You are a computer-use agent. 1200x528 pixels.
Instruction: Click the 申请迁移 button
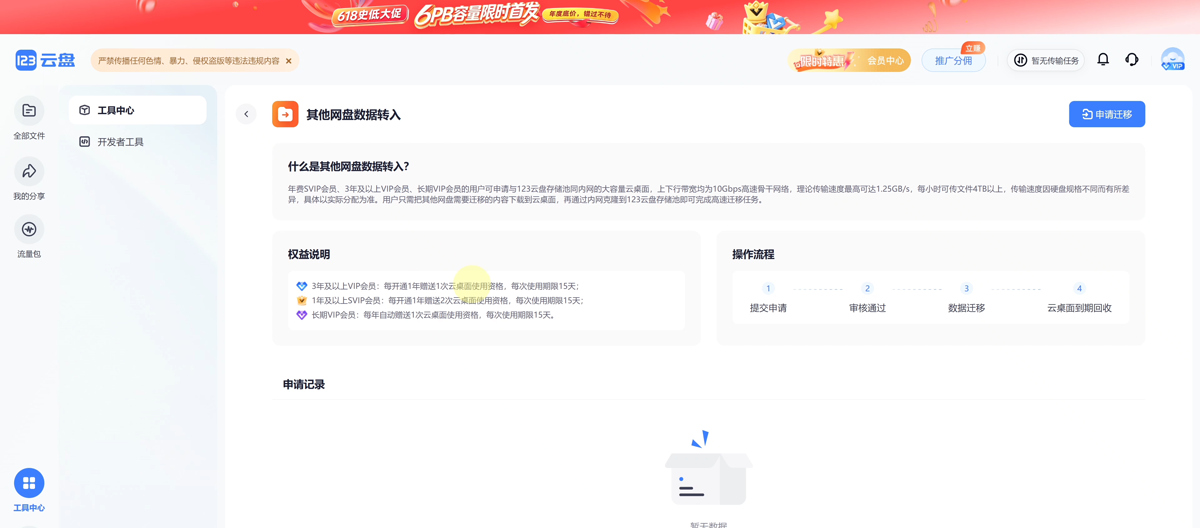click(x=1107, y=114)
